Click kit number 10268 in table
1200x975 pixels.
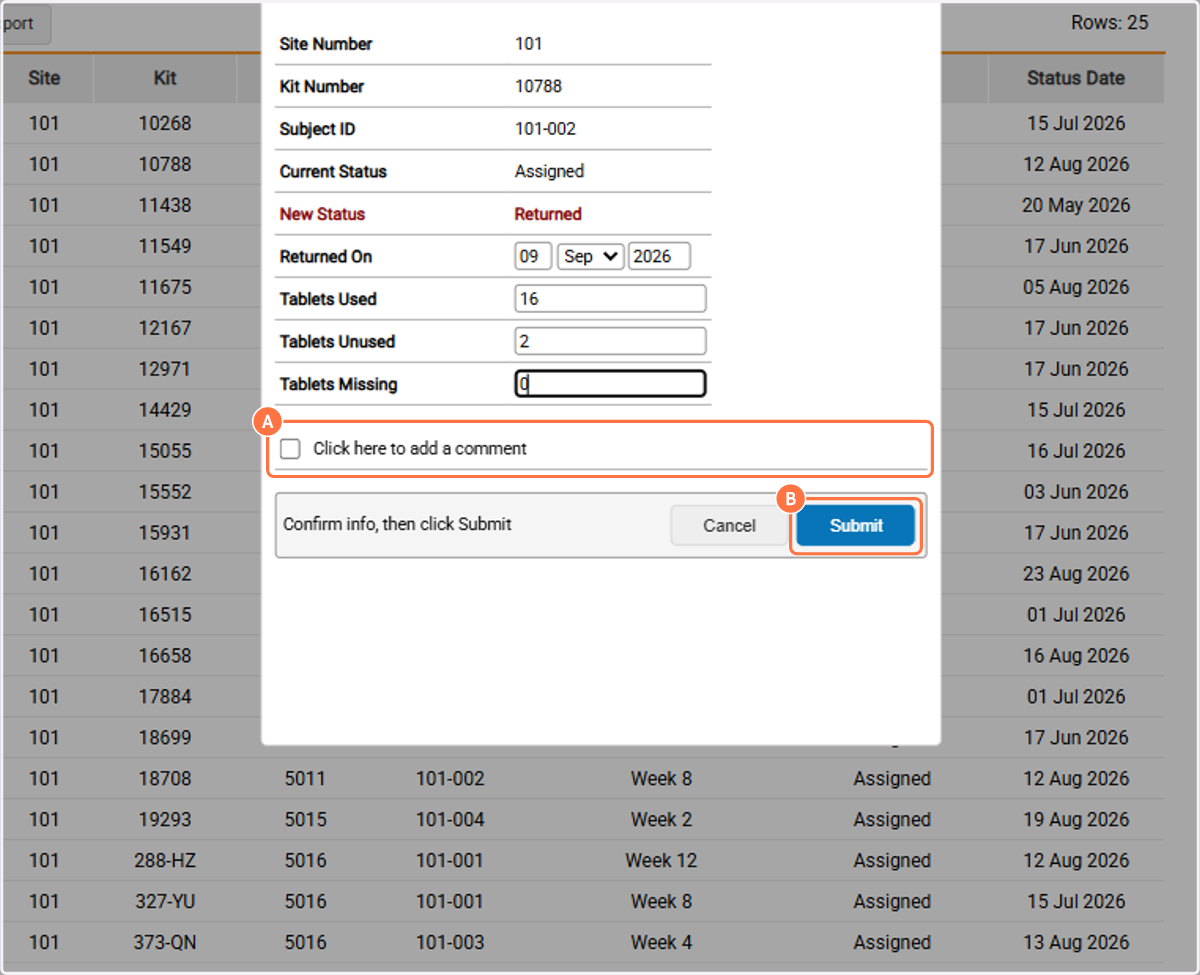point(165,123)
